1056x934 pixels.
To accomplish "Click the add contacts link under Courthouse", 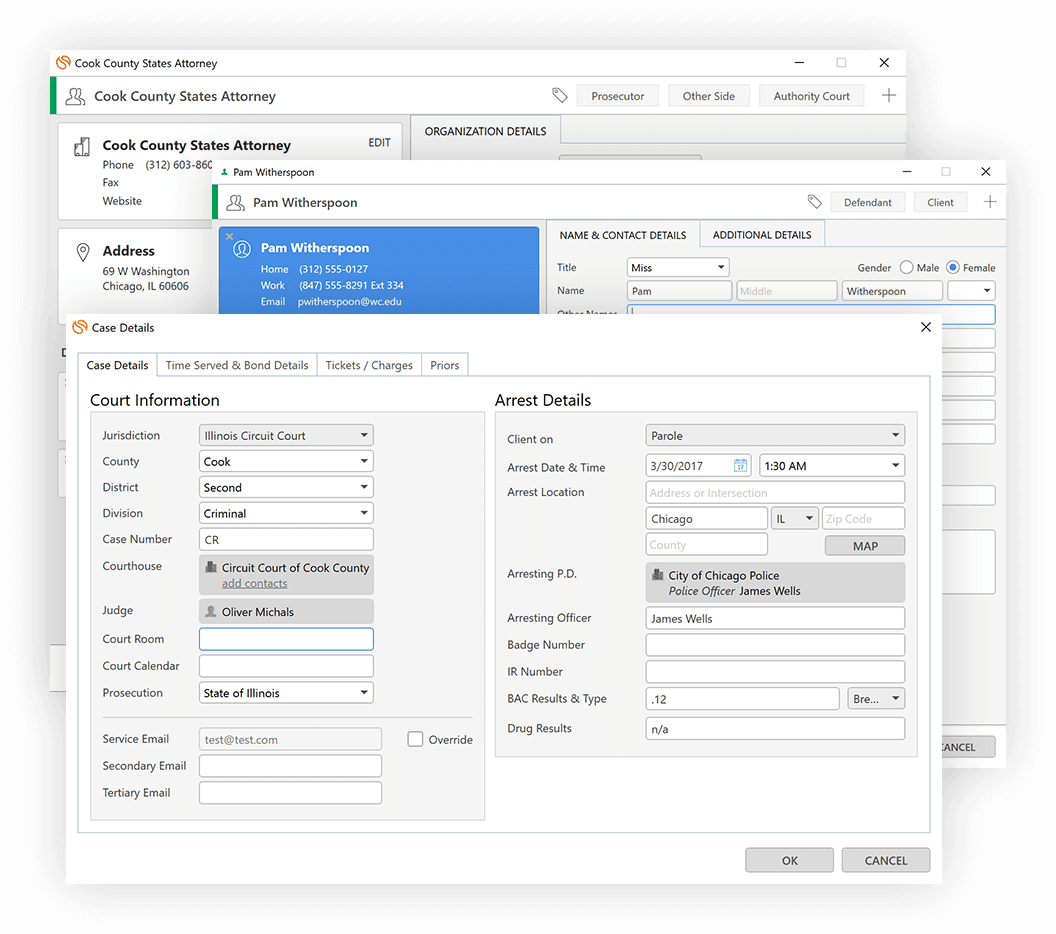I will pyautogui.click(x=254, y=583).
